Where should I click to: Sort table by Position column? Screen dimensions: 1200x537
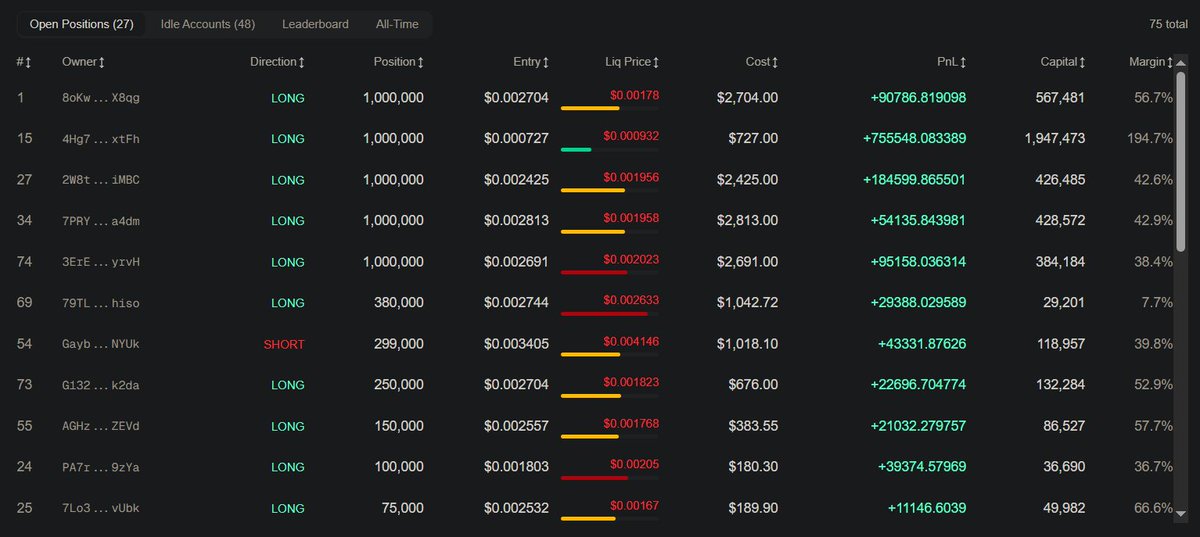click(x=399, y=62)
